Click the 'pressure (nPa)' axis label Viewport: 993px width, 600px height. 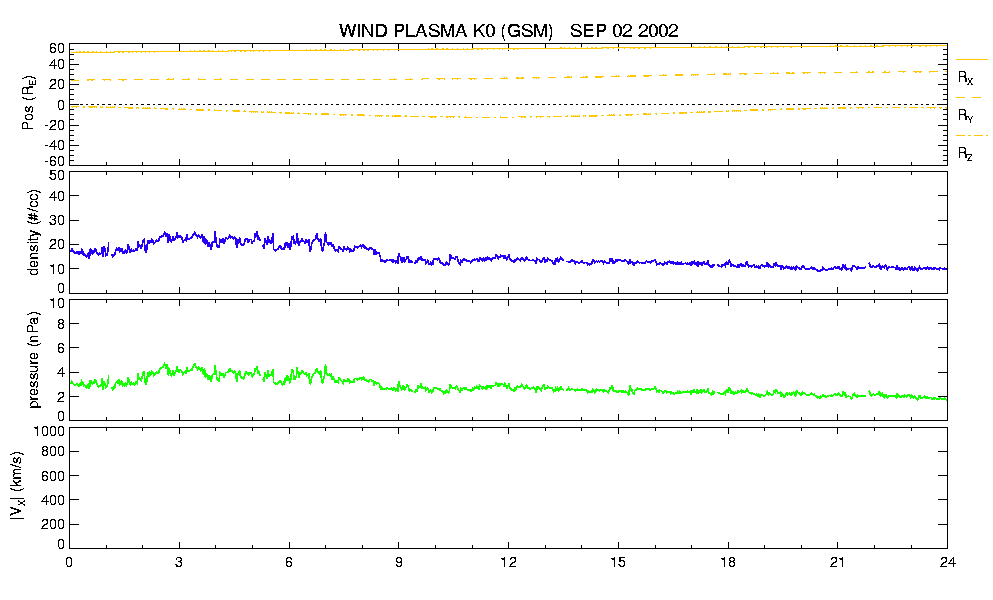coord(34,360)
